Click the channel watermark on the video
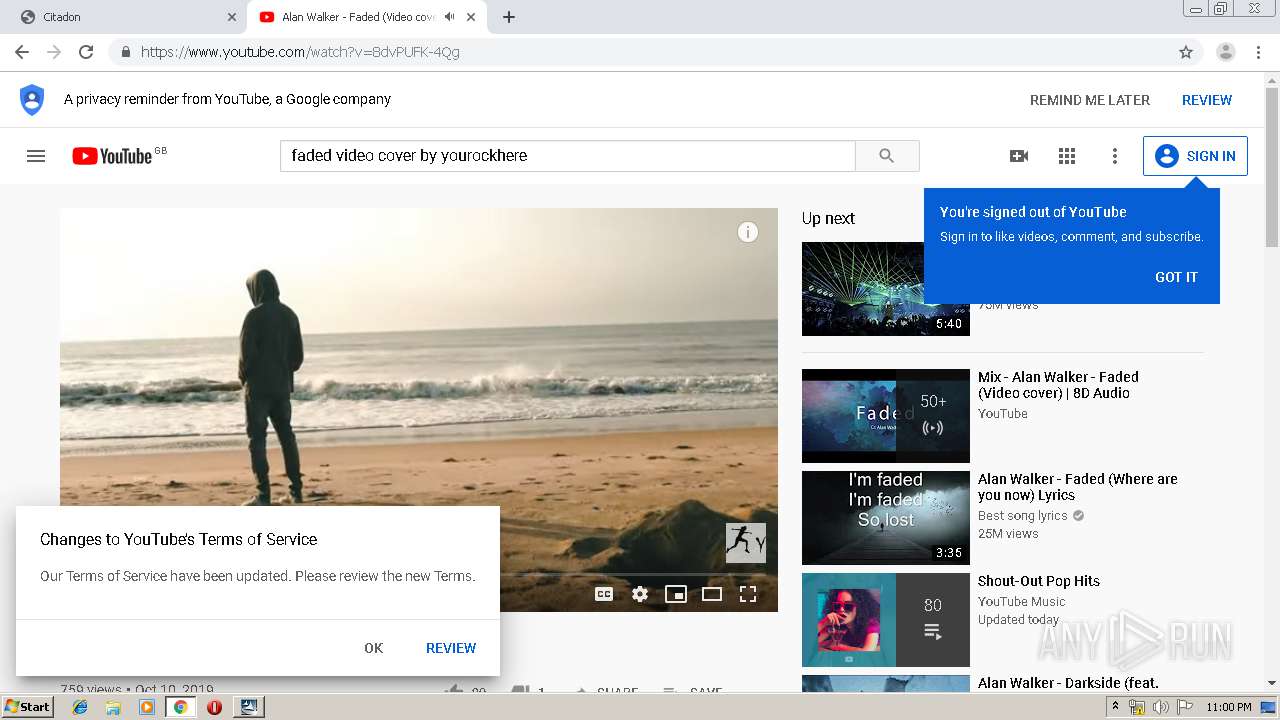Image resolution: width=1280 pixels, height=720 pixels. [x=746, y=543]
